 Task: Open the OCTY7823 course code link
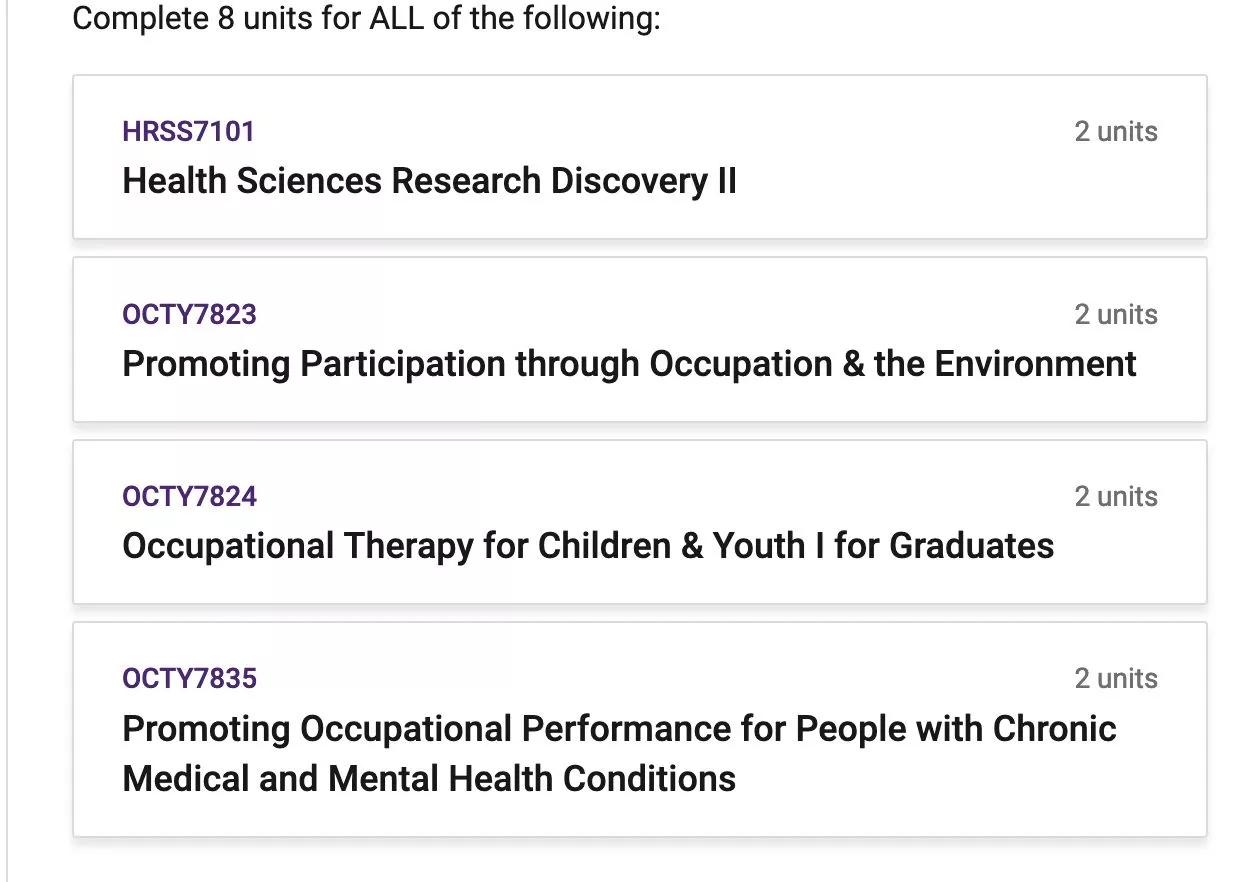pyautogui.click(x=189, y=314)
